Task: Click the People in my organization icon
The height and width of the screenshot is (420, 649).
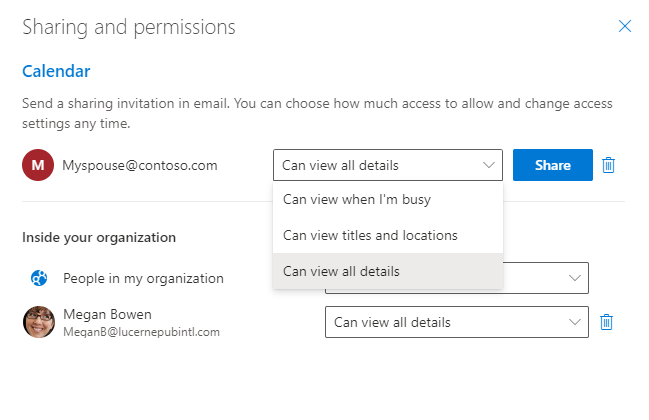Action: pos(39,278)
